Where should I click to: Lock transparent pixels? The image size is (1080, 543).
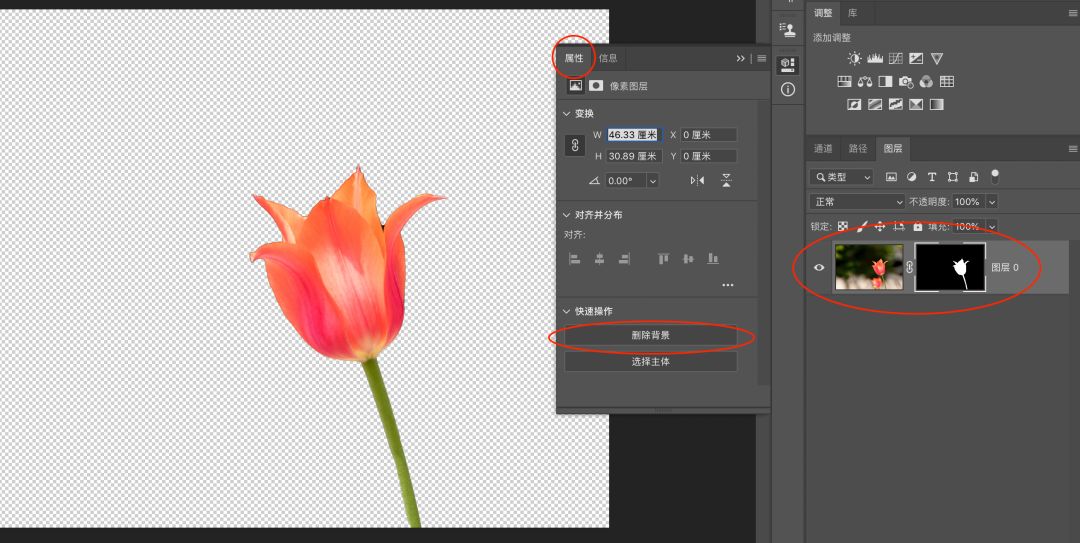pyautogui.click(x=843, y=226)
